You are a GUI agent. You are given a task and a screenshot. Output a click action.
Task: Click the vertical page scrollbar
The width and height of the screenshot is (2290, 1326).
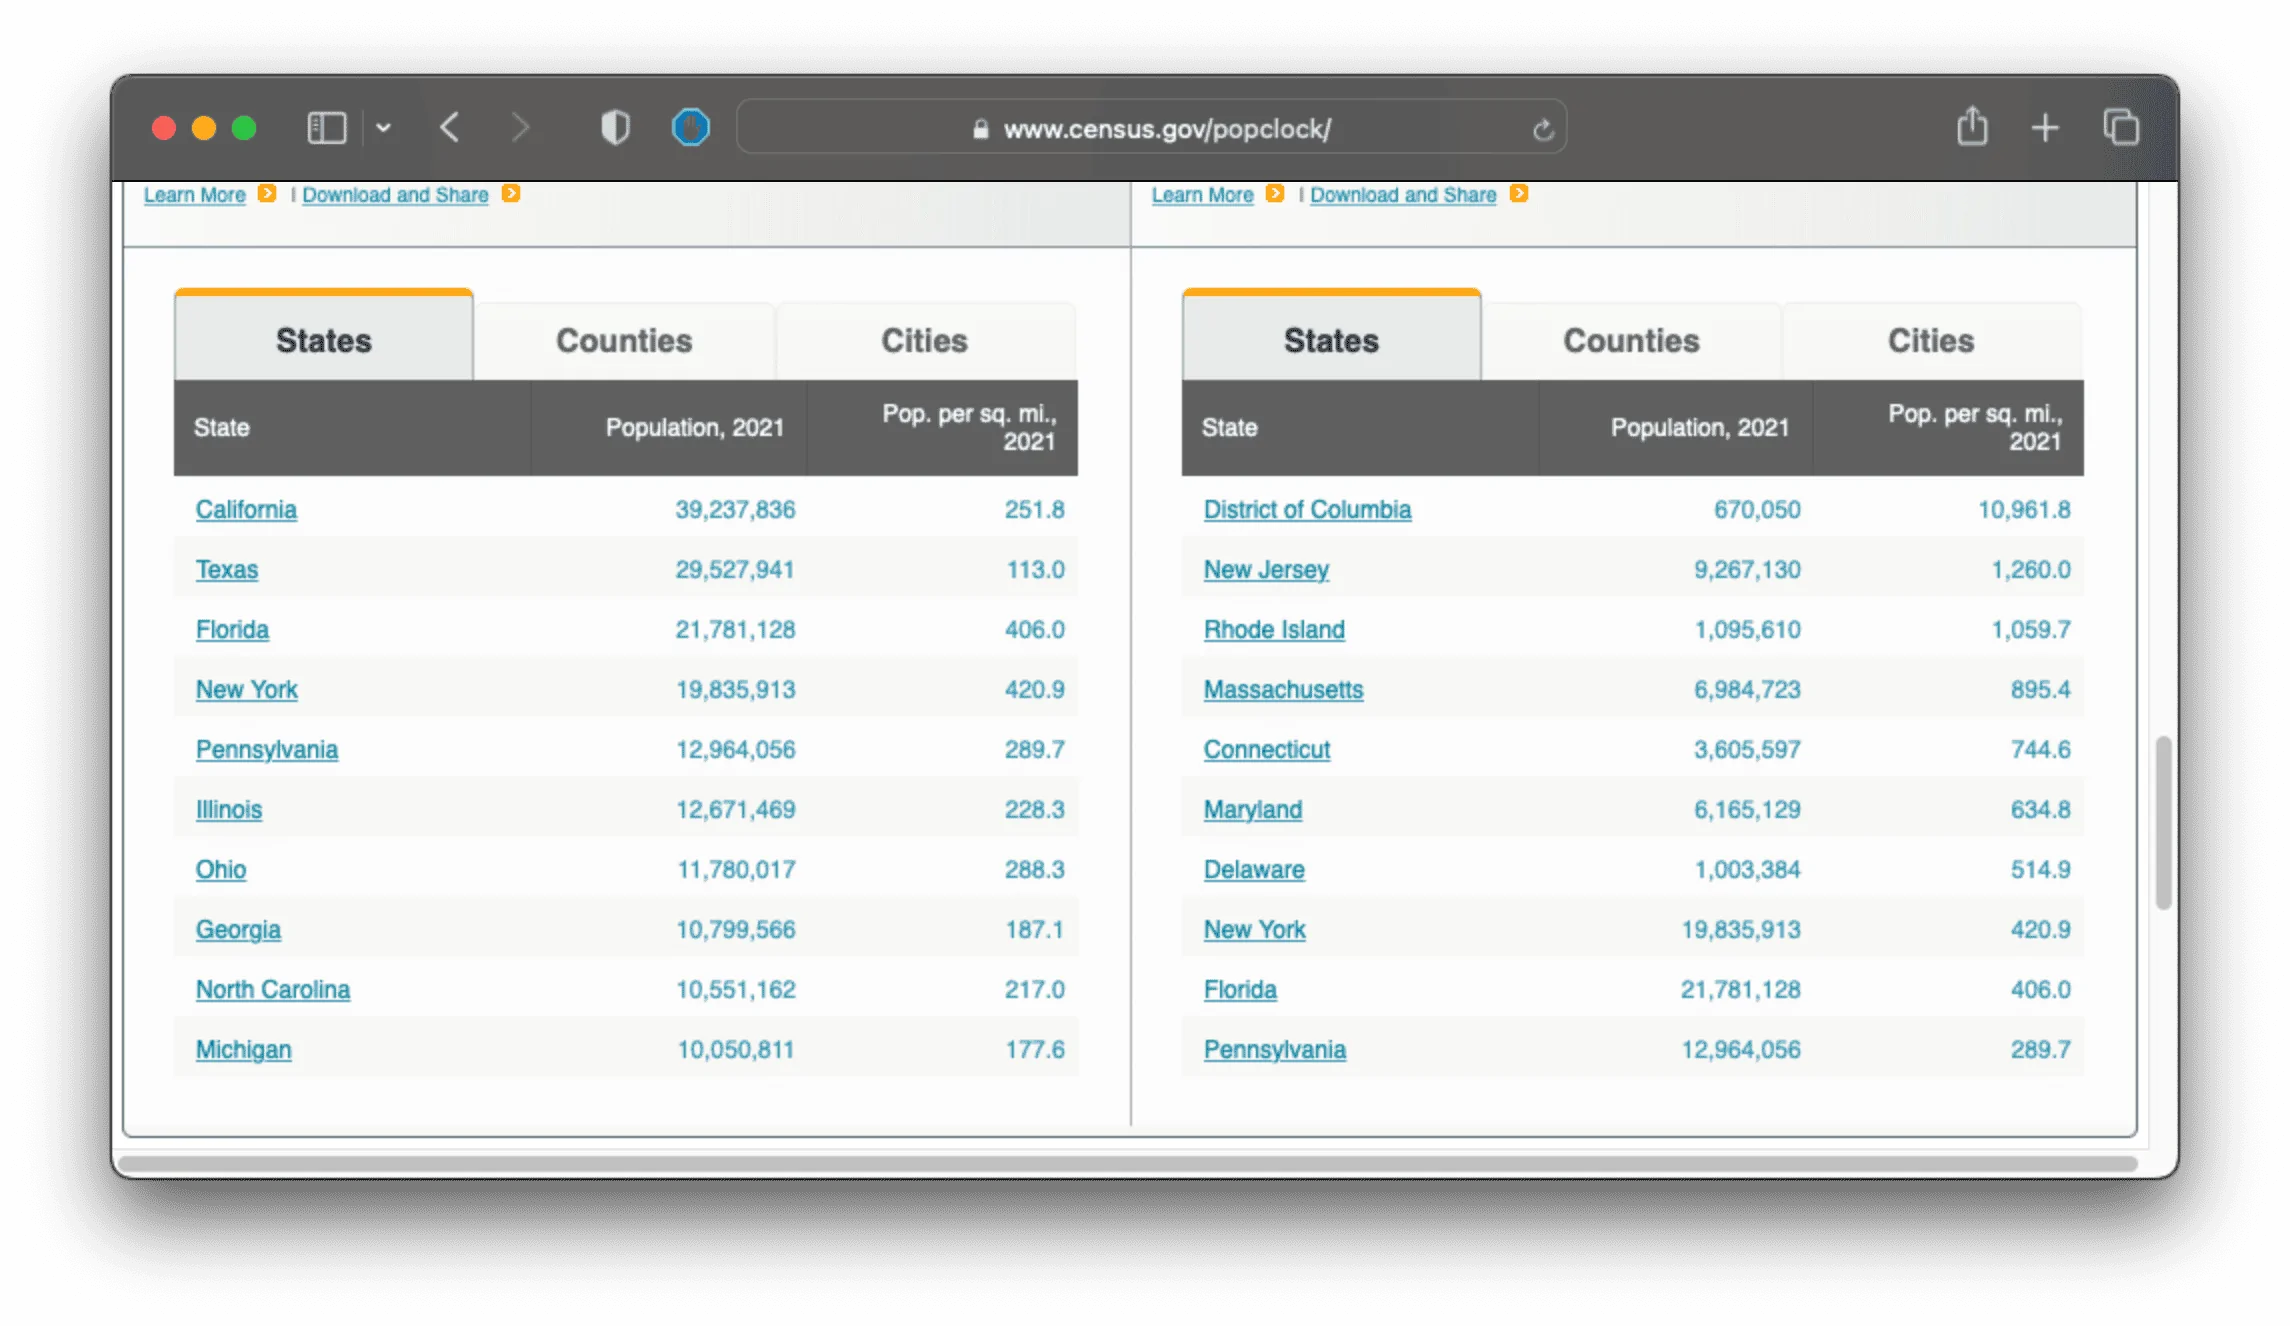tap(2163, 822)
